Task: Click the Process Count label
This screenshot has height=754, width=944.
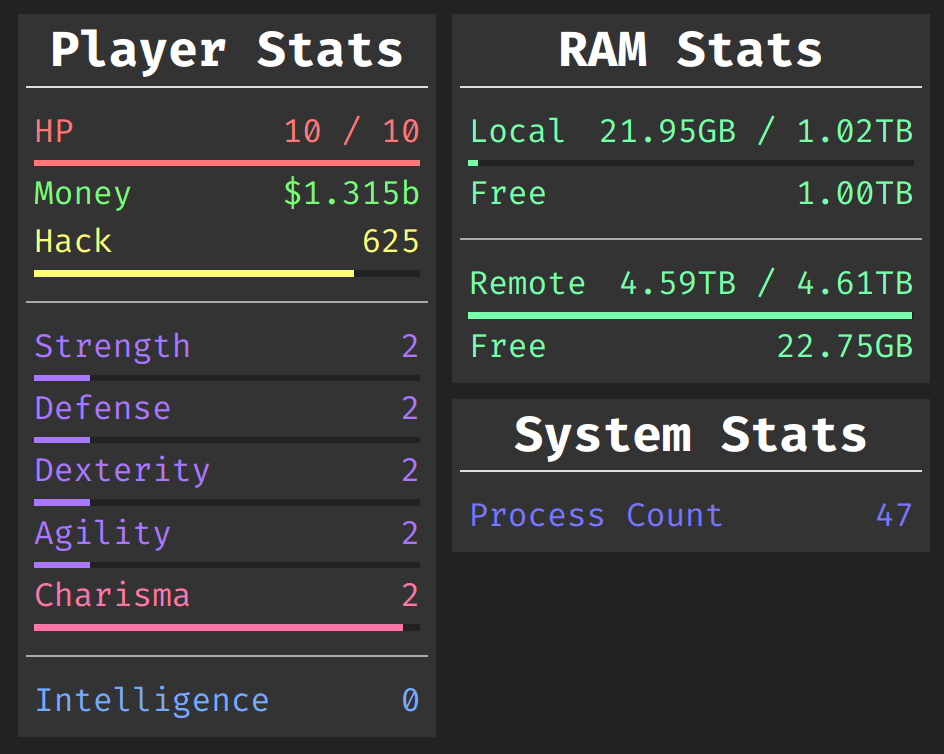Action: pyautogui.click(x=596, y=515)
